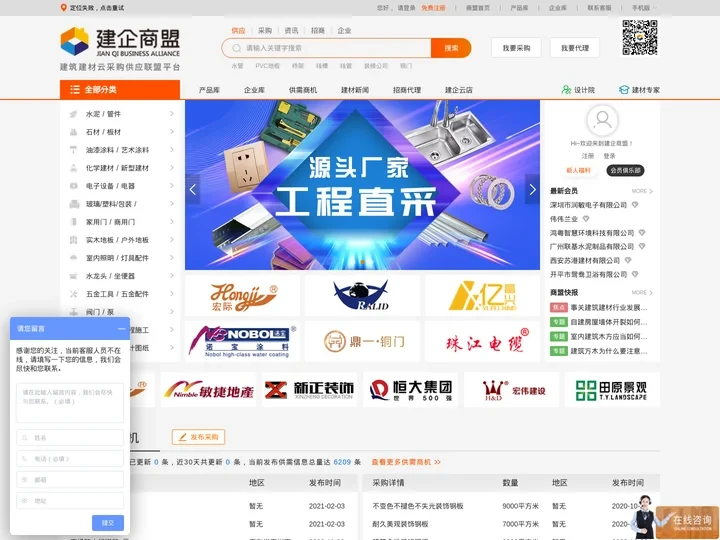Click the 室内照明 lamp icon
Screen dimensions: 720x540
pyautogui.click(x=73, y=258)
